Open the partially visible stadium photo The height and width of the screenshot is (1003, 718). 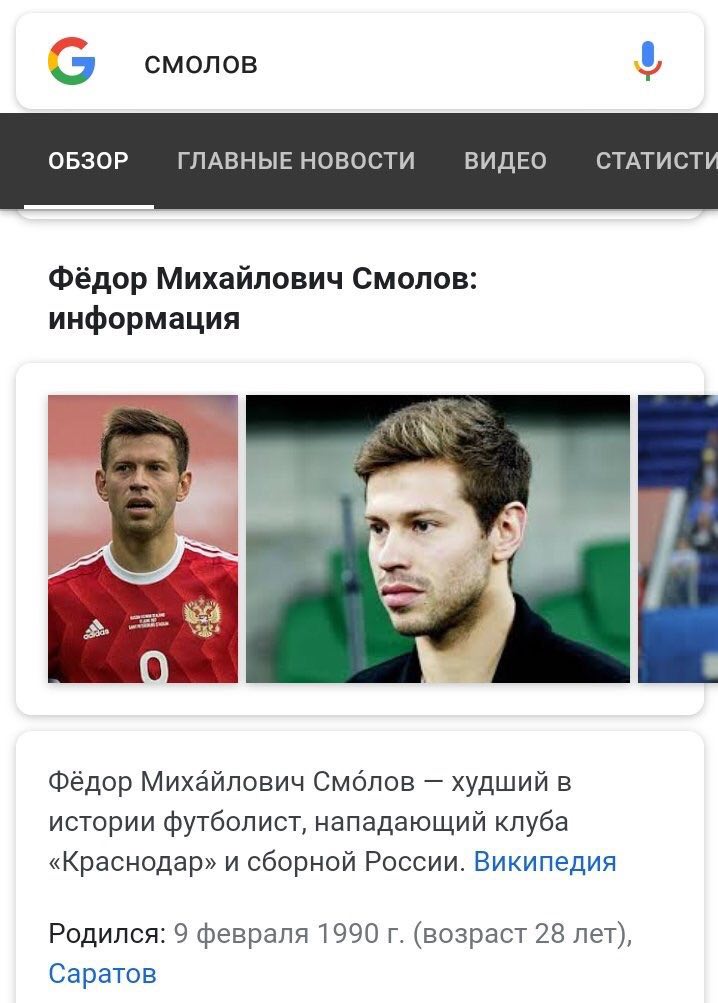[678, 539]
